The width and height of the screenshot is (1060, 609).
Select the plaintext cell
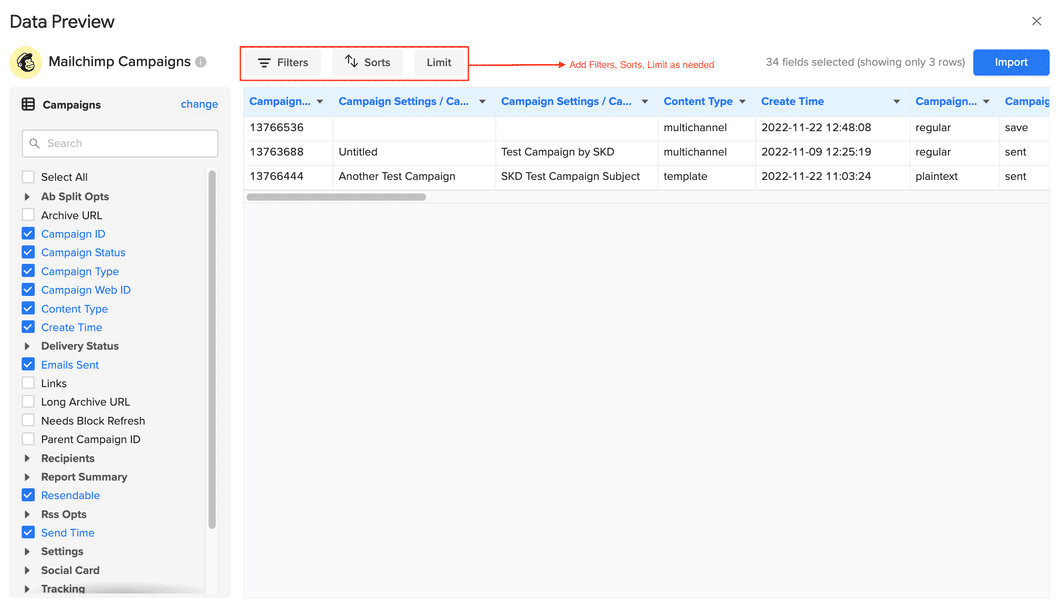point(954,176)
